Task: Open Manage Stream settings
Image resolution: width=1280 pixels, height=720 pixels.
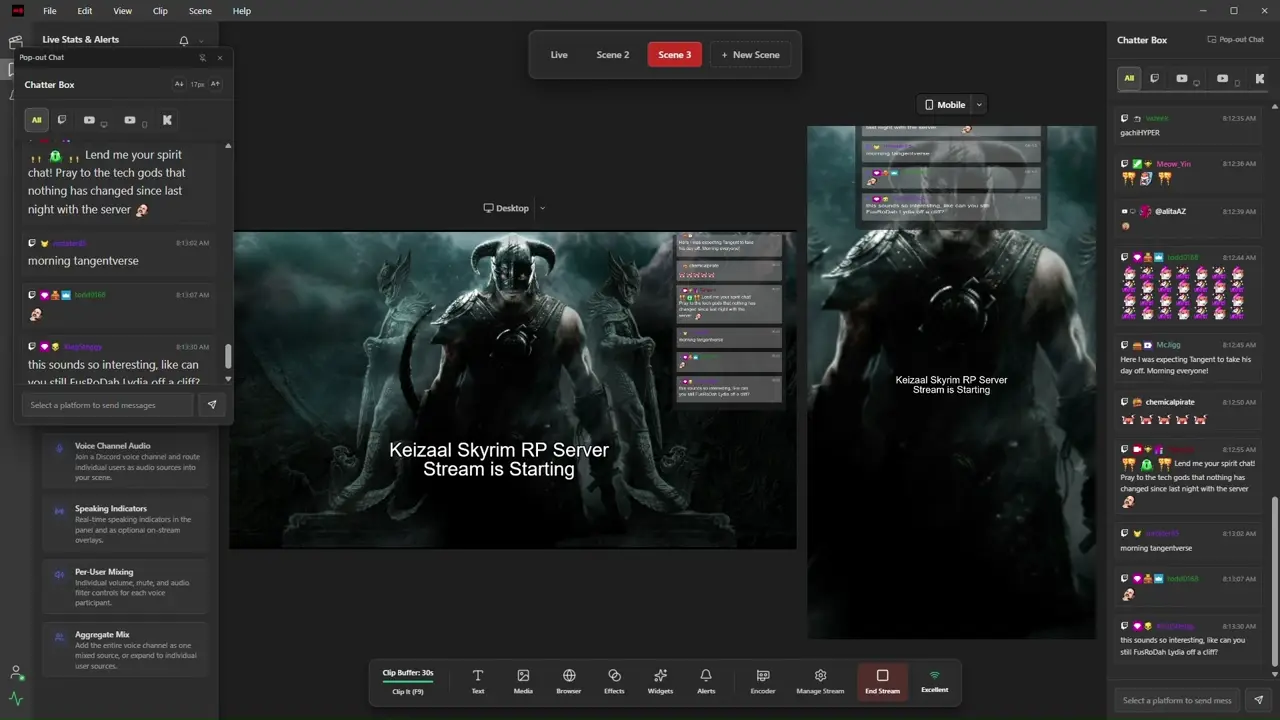Action: 820,681
